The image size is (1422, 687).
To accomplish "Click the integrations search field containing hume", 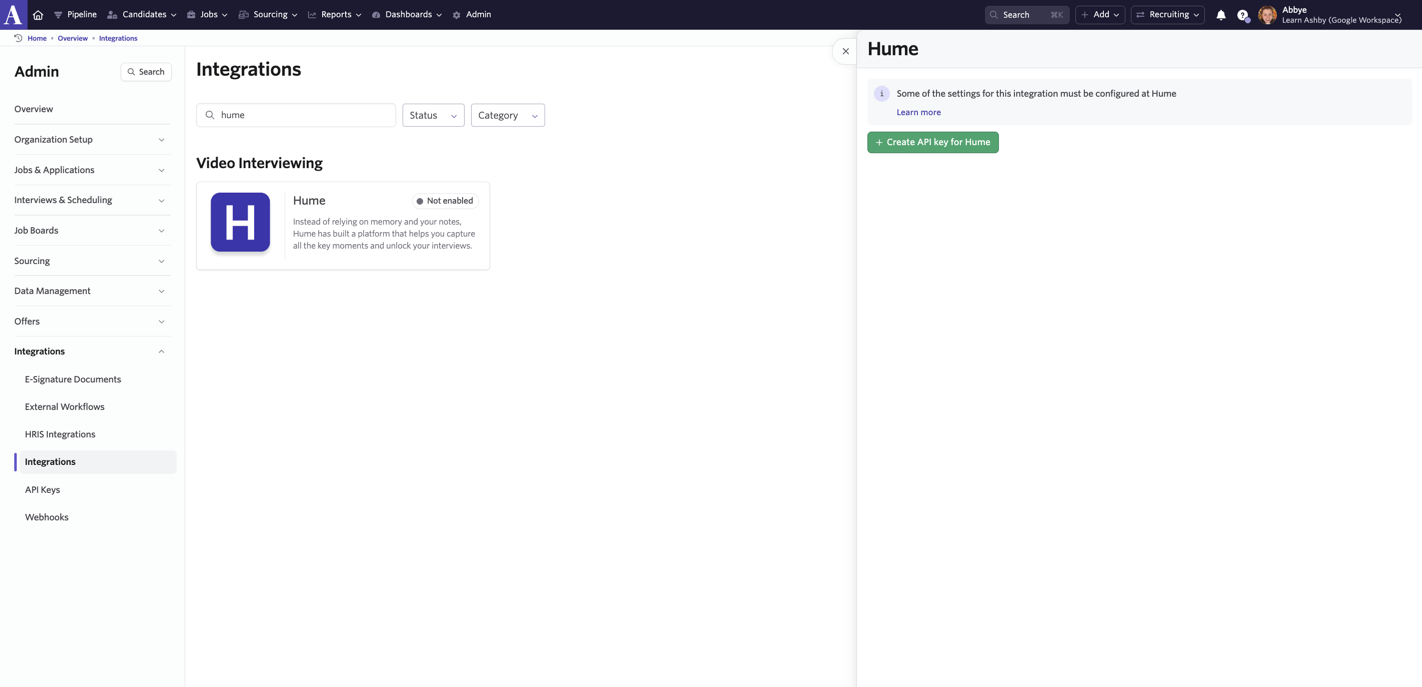I will (x=296, y=115).
